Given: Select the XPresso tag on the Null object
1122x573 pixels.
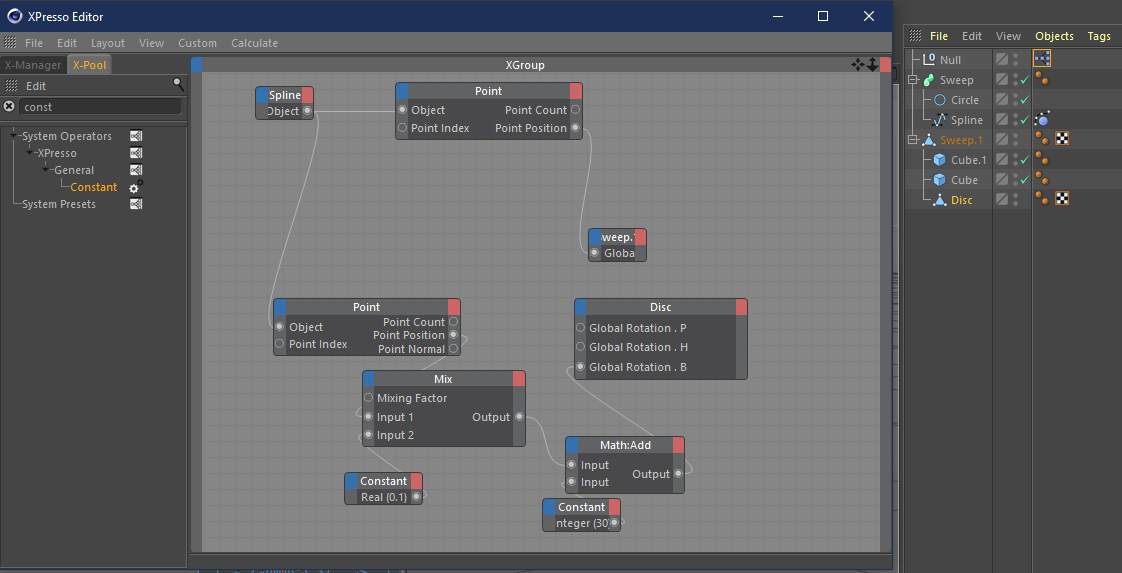Looking at the screenshot, I should pos(1042,59).
